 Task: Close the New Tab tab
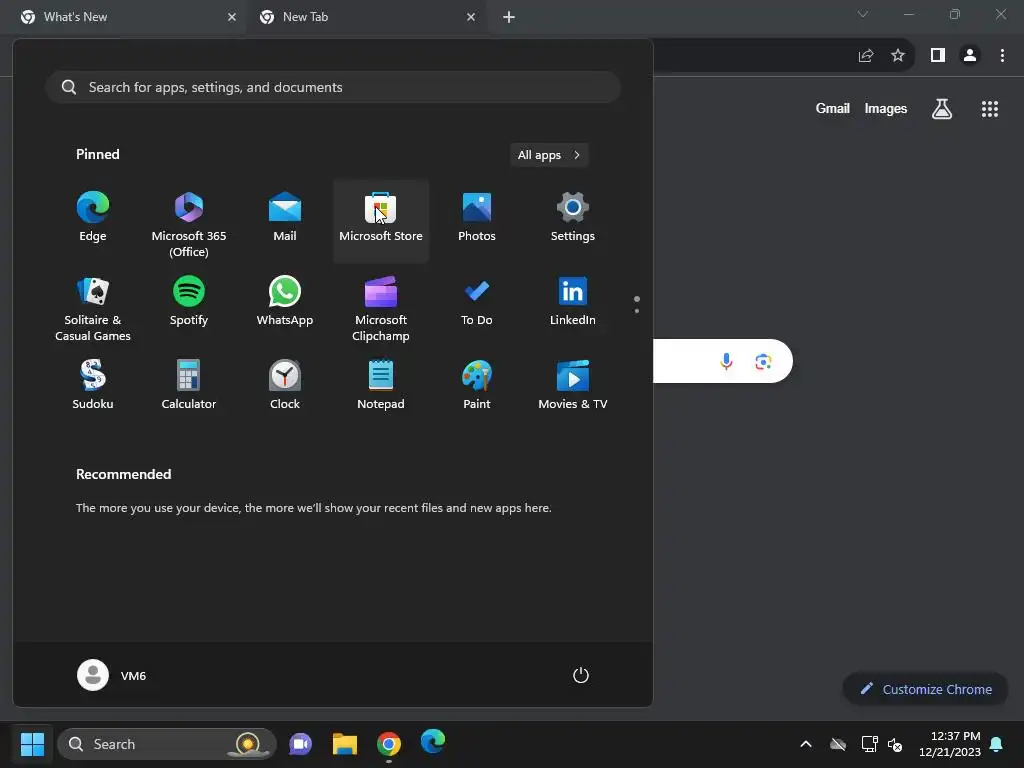click(471, 17)
